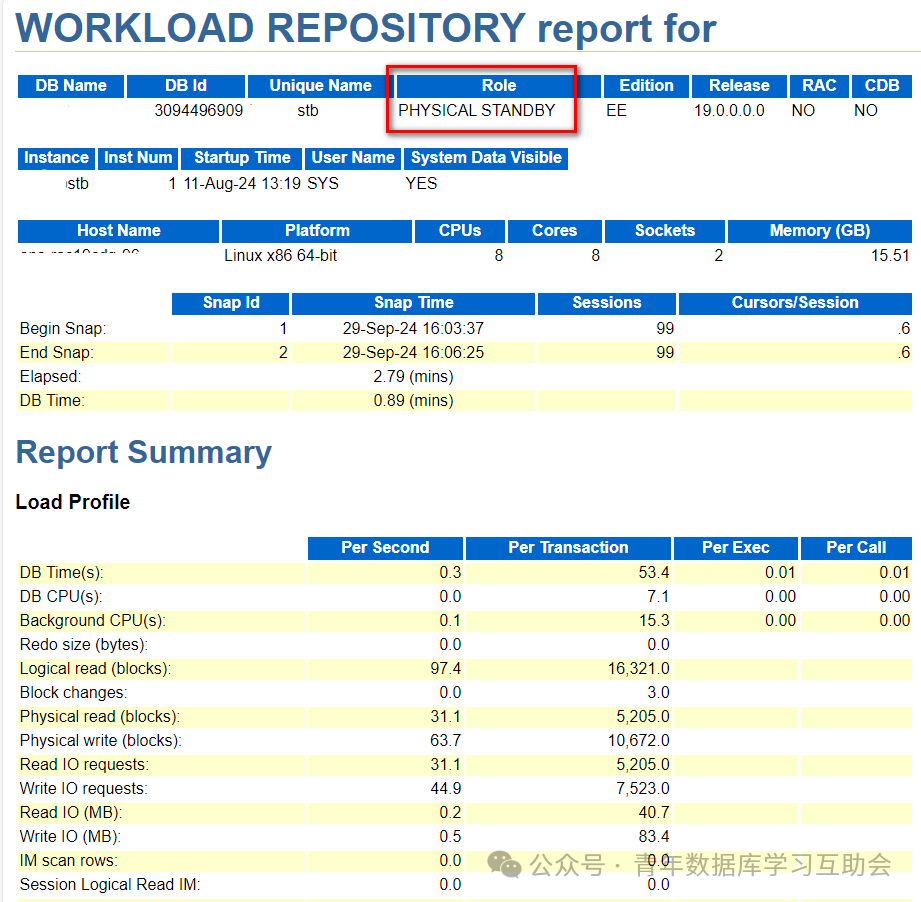The image size is (921, 902).
Task: Click the Session Logical Read IM label
Action: click(110, 886)
